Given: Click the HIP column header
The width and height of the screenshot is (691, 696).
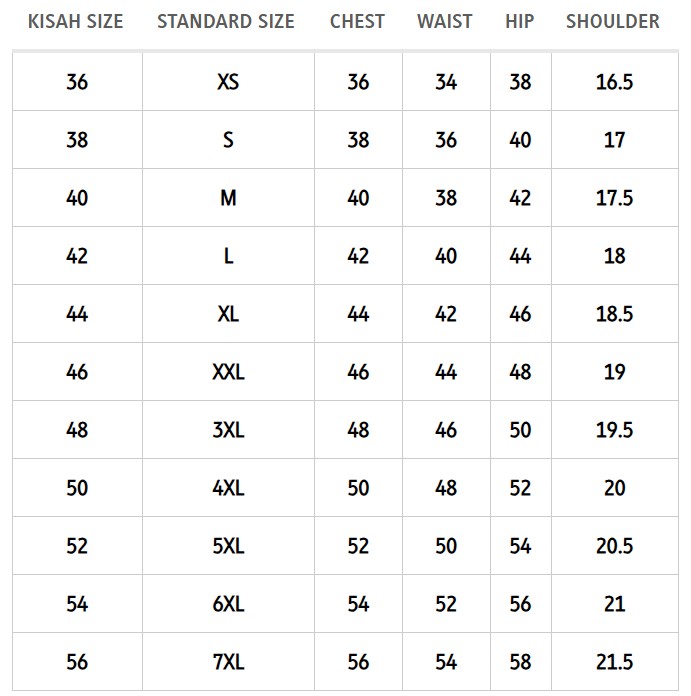Looking at the screenshot, I should [x=519, y=21].
